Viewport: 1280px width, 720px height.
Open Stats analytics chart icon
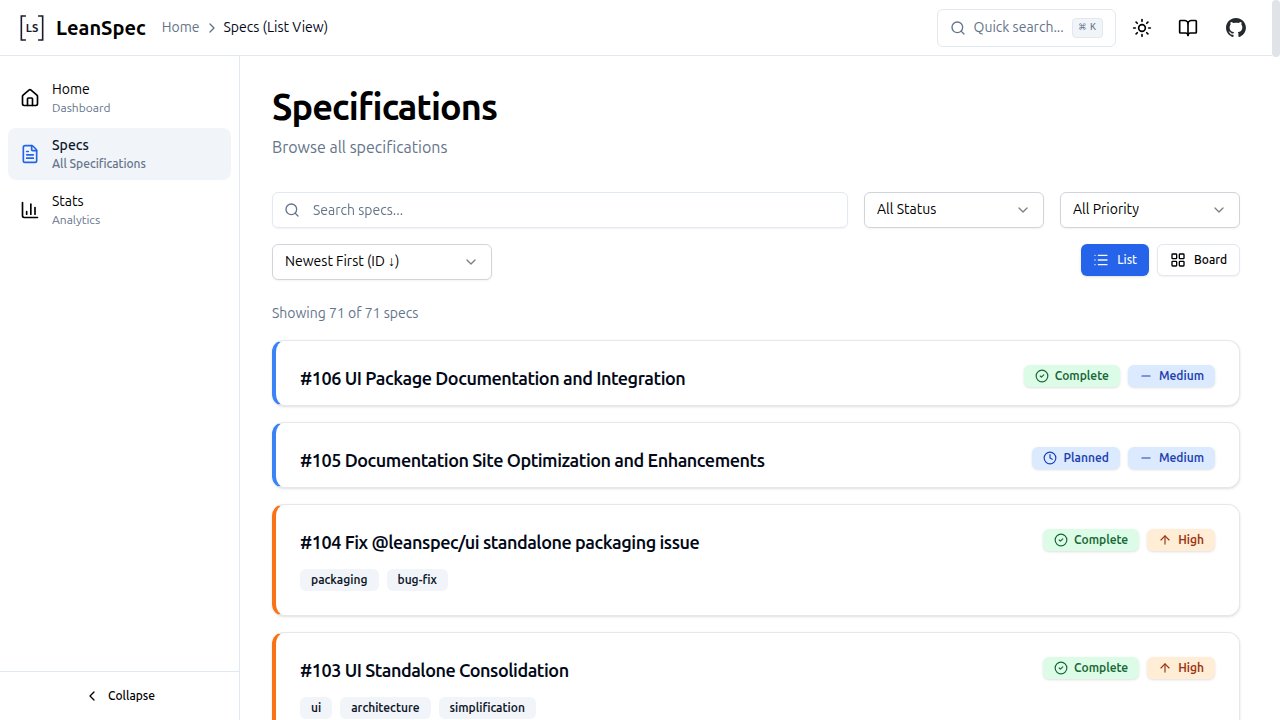(x=29, y=209)
